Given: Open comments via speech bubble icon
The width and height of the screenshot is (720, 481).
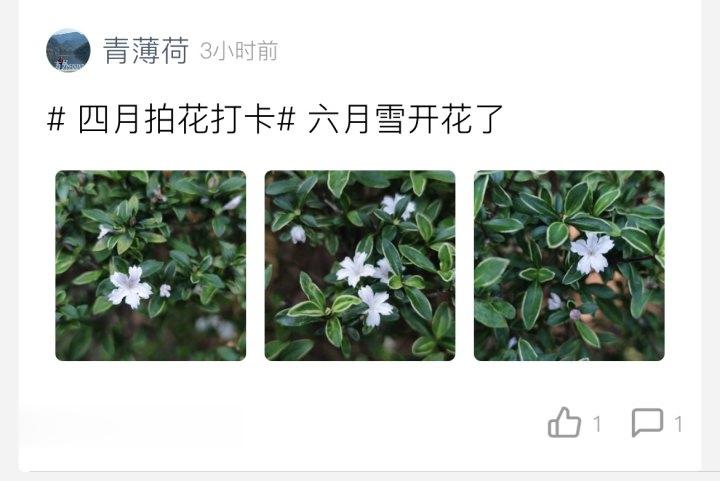Looking at the screenshot, I should point(647,422).
